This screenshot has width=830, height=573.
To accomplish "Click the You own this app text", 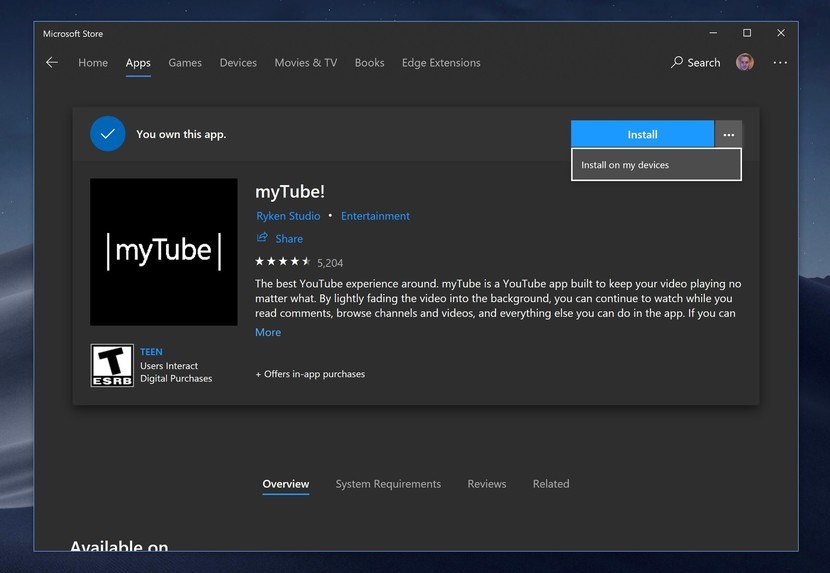I will point(181,134).
